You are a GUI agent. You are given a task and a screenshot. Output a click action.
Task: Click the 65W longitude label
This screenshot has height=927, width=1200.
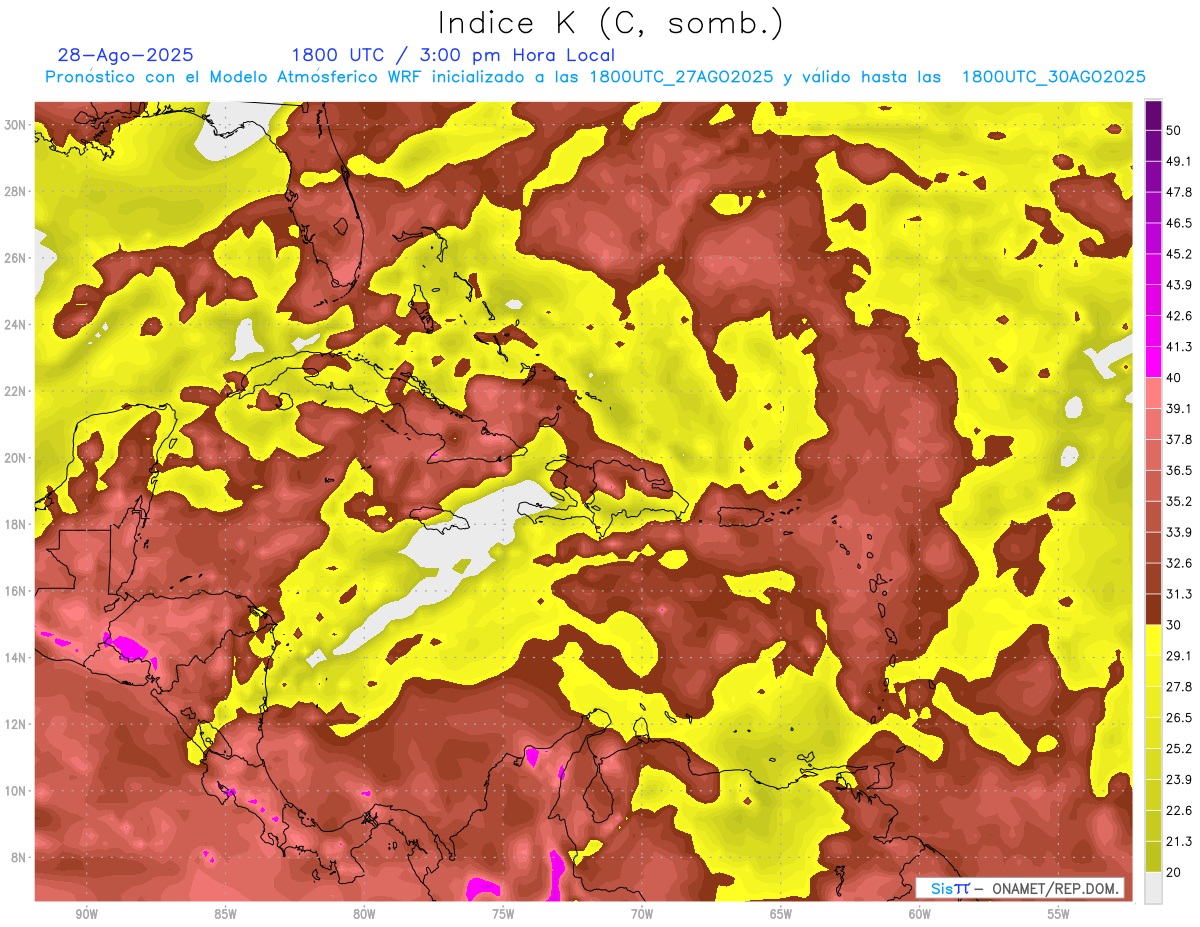click(x=781, y=914)
